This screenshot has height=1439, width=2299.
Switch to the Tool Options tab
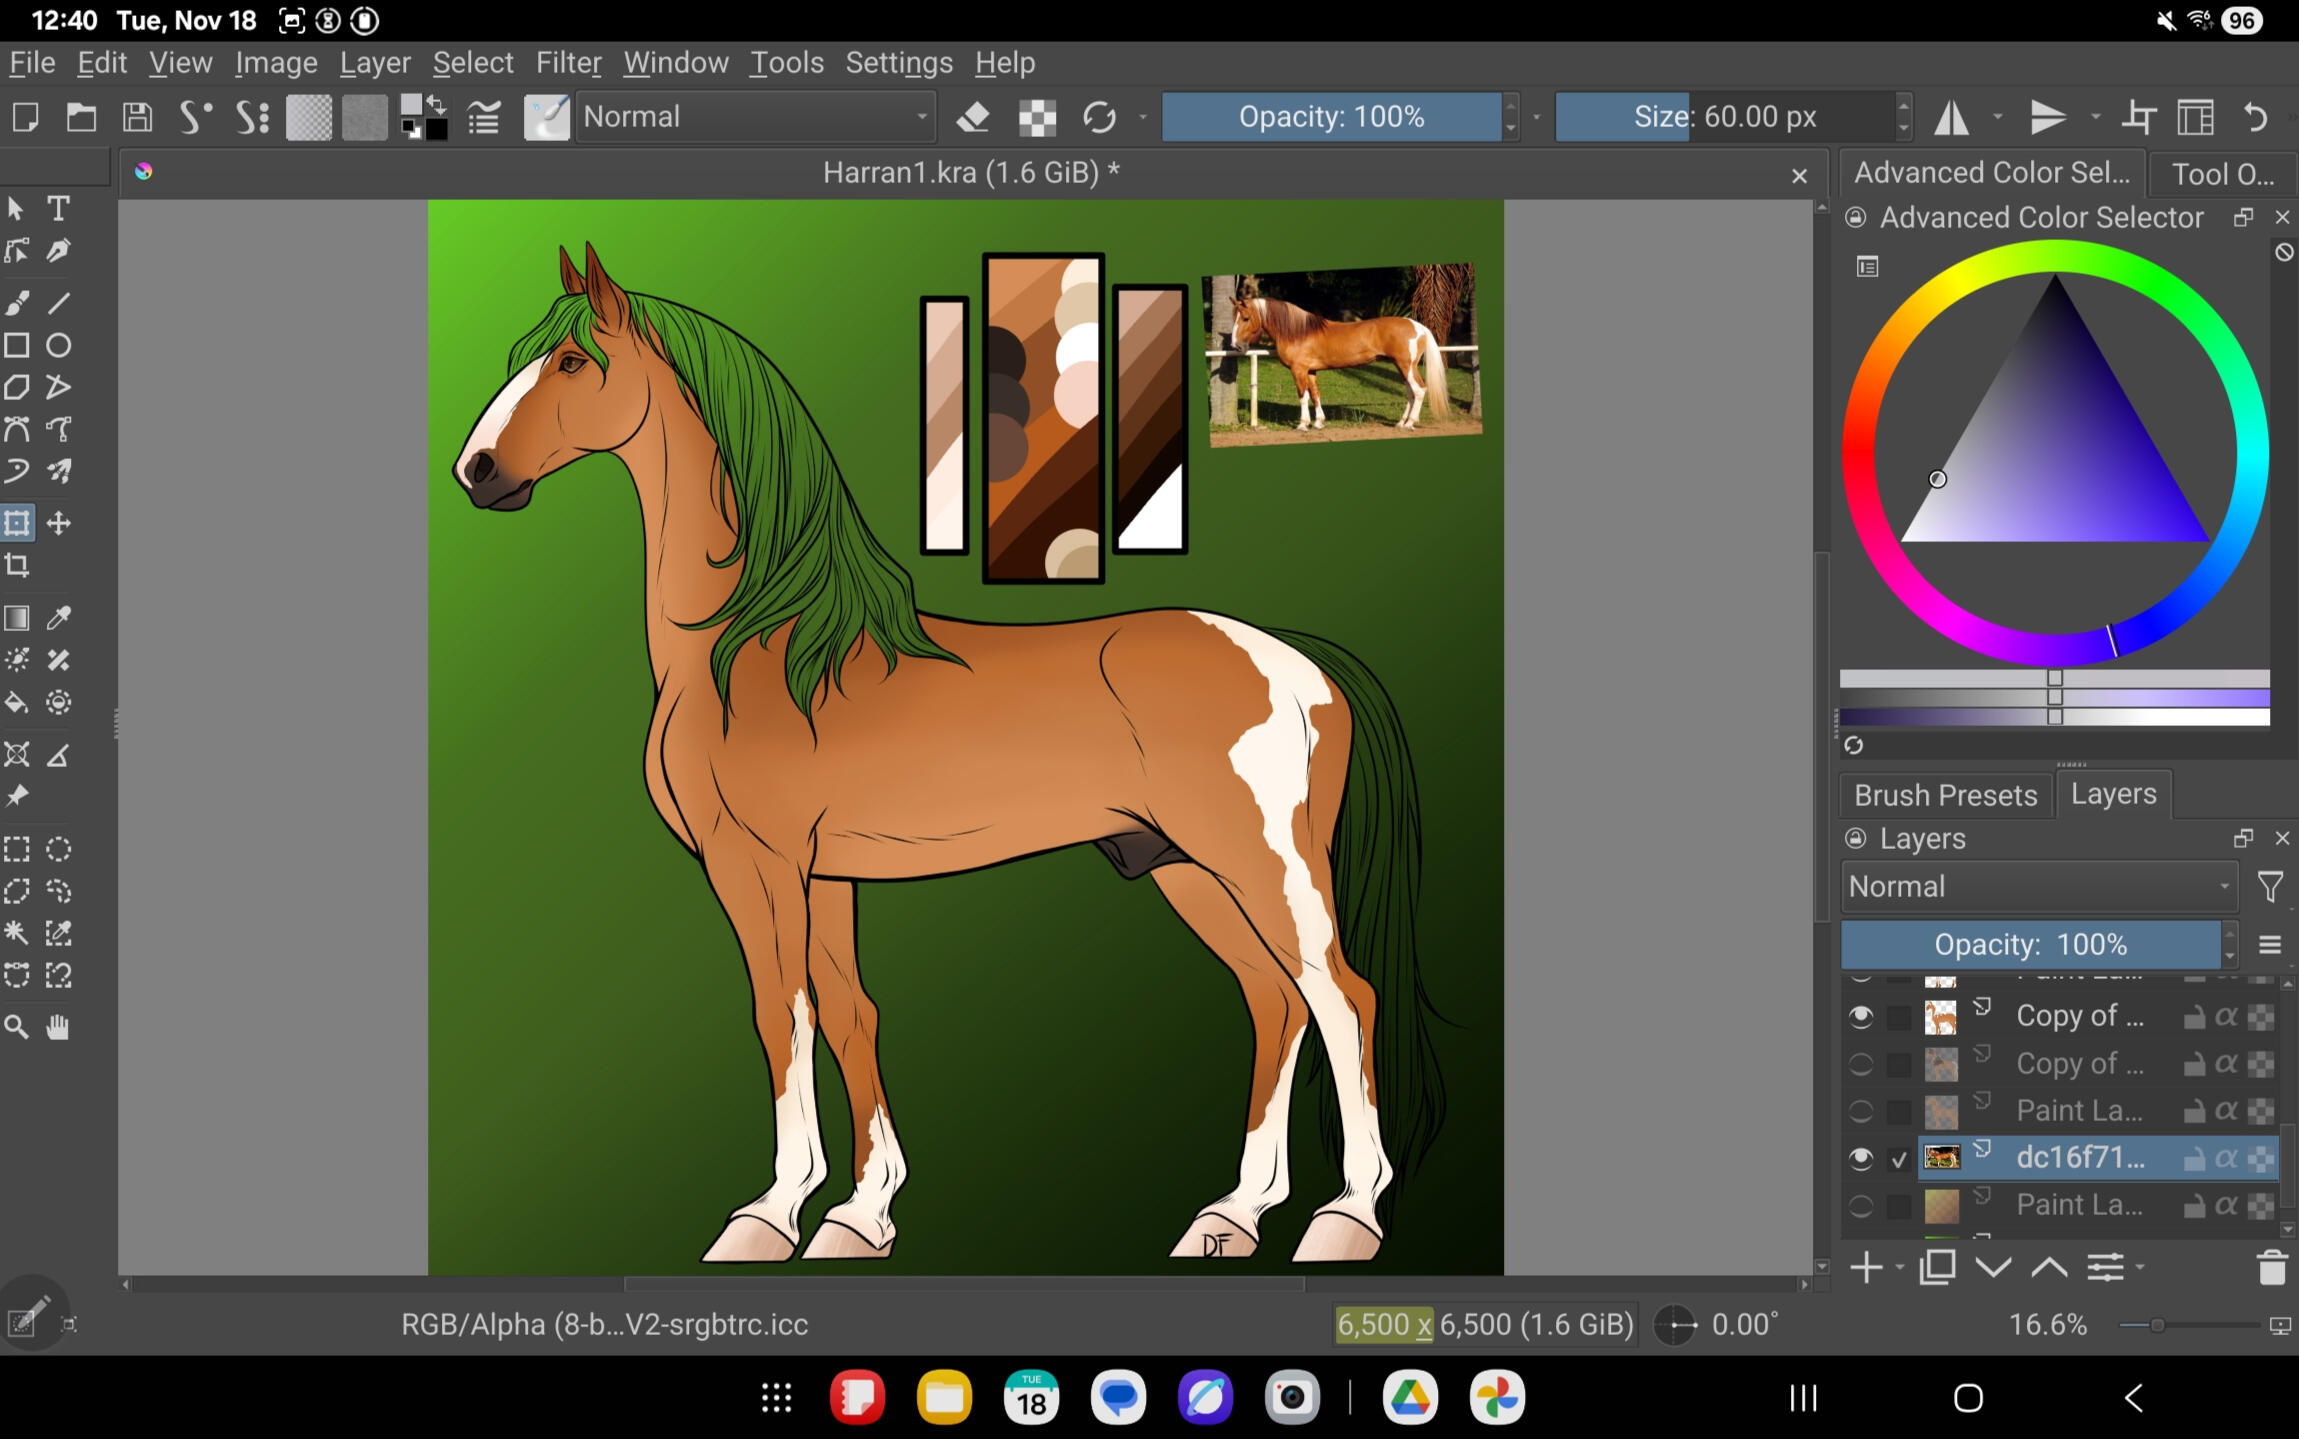(x=2222, y=174)
